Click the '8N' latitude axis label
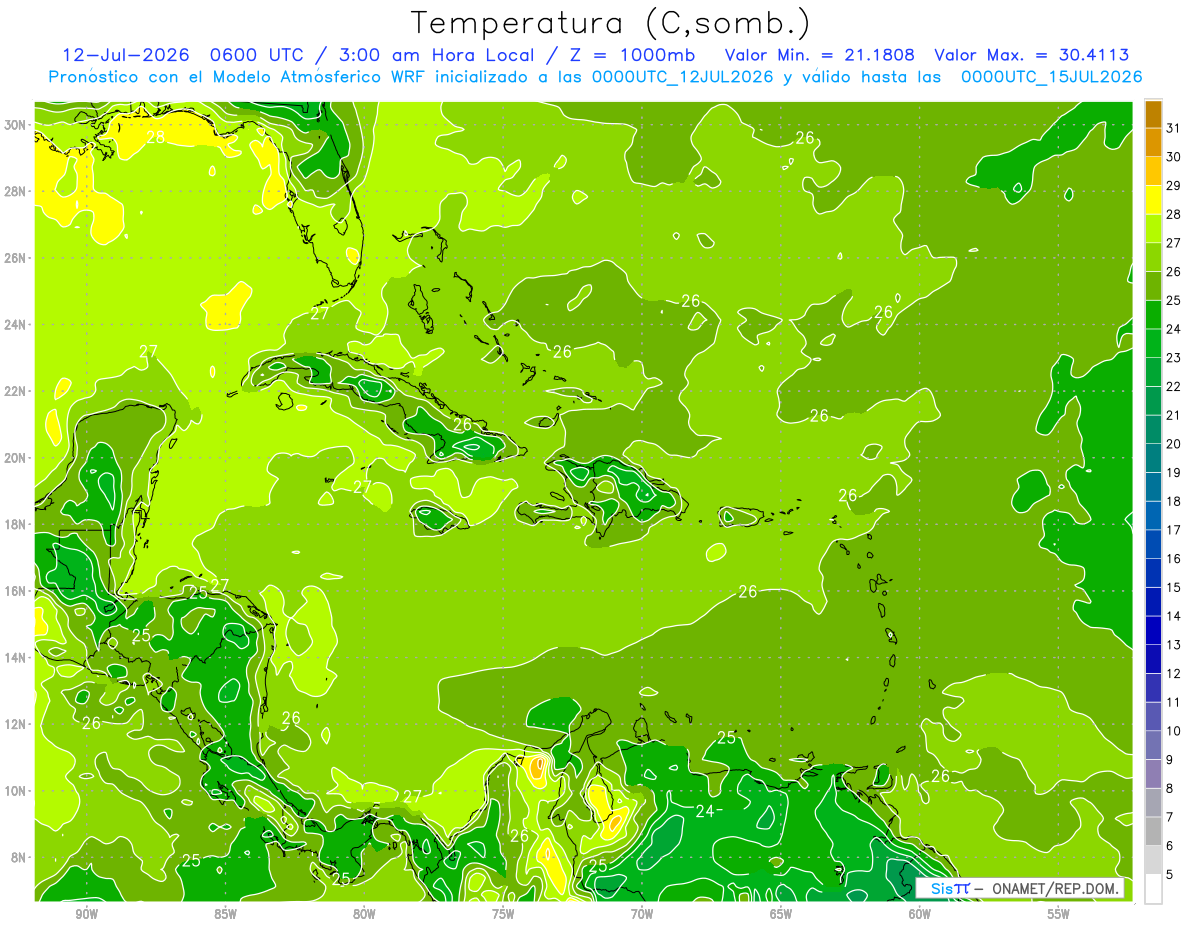Viewport: 1200px width, 927px height. (x=19, y=857)
